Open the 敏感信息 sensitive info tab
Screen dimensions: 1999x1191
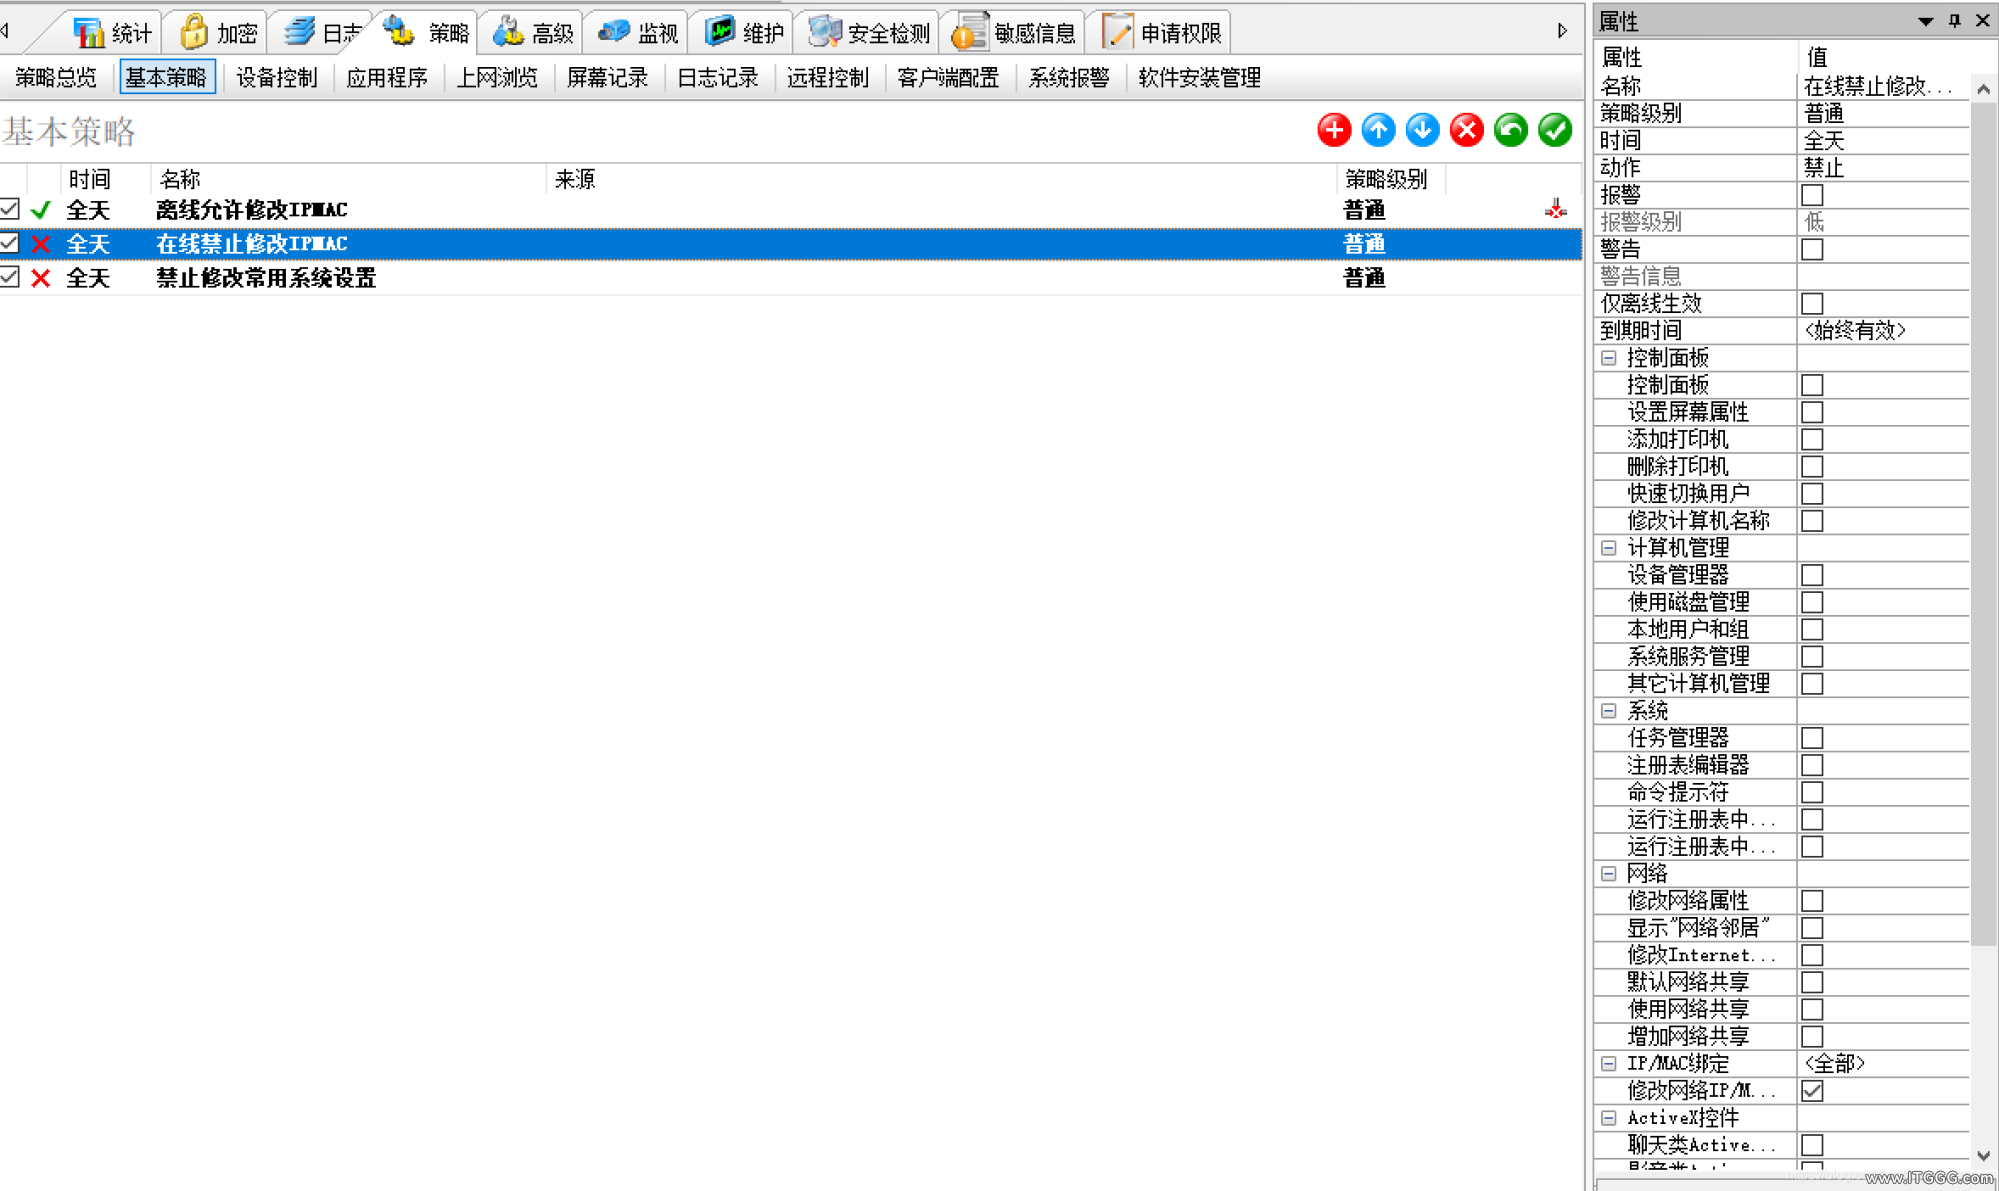1014,33
